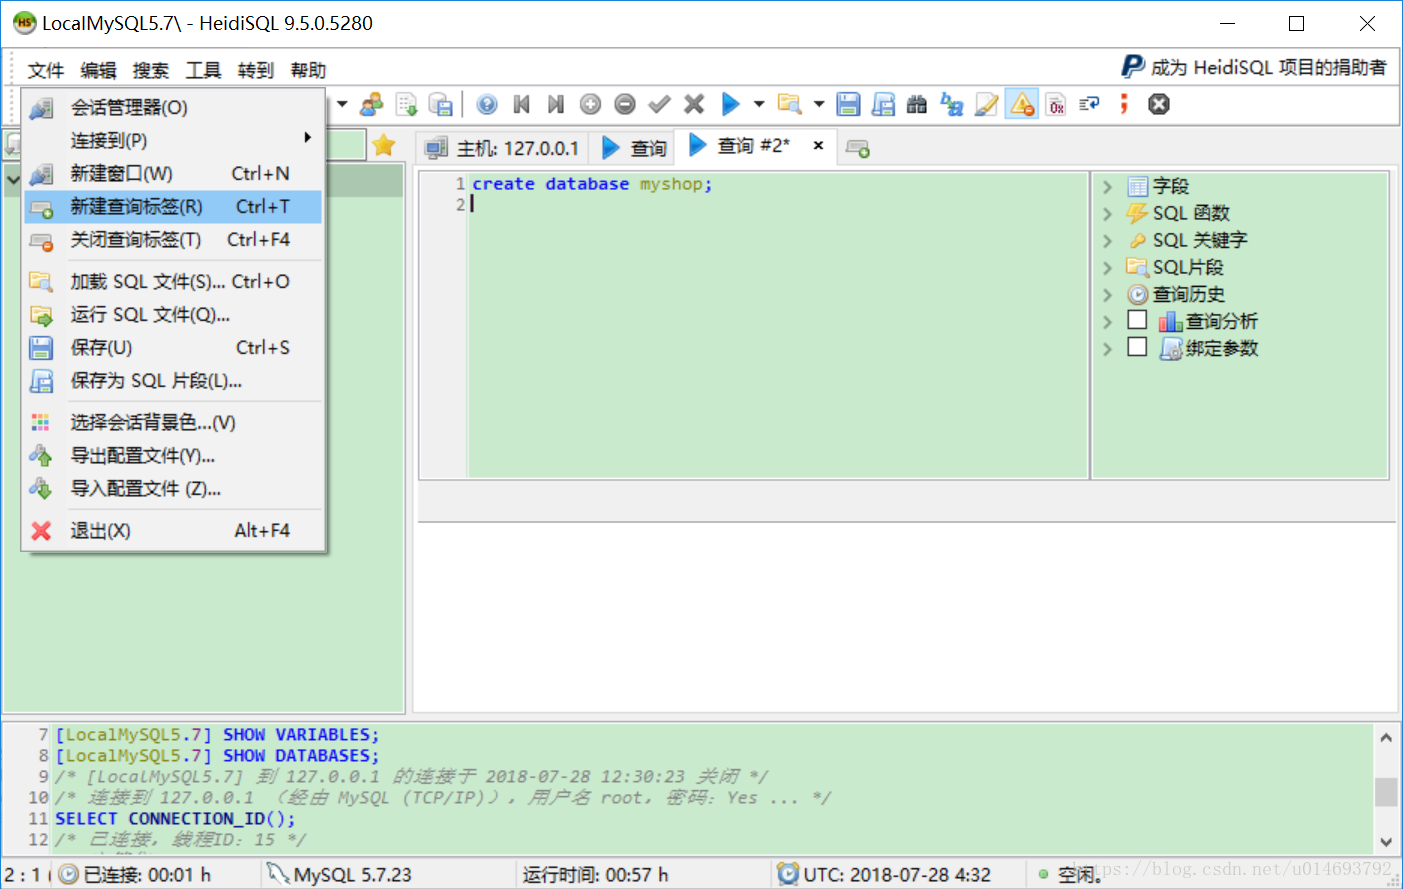Choose 保存为 SQL 片段(L) menu entry
Image resolution: width=1403 pixels, height=889 pixels.
pos(173,380)
